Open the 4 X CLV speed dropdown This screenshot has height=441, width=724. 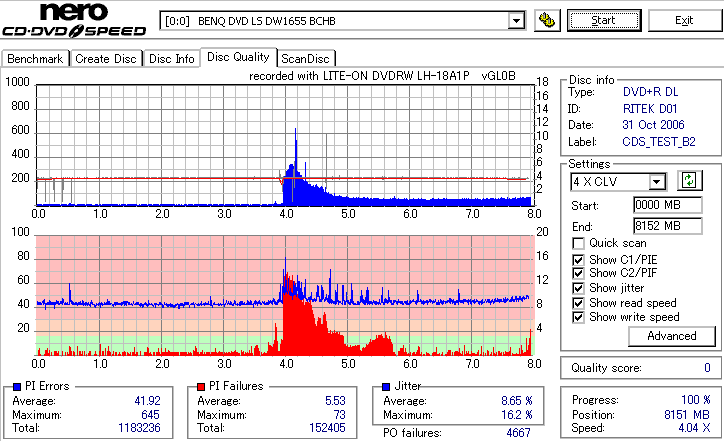tap(656, 181)
